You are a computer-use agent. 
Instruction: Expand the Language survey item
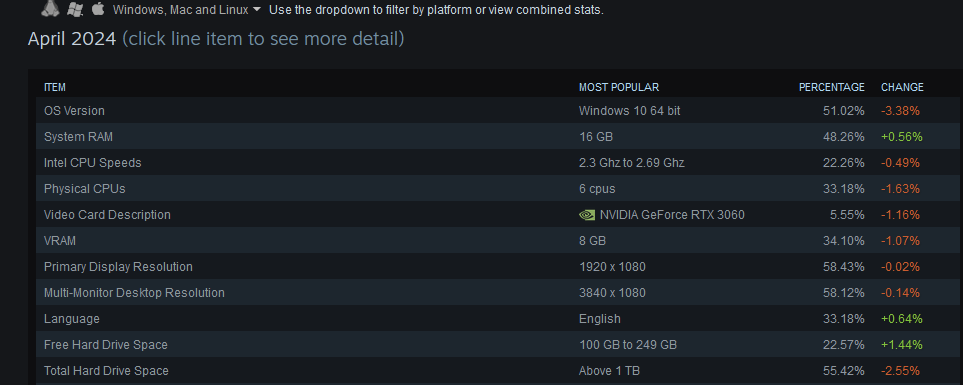(497, 319)
